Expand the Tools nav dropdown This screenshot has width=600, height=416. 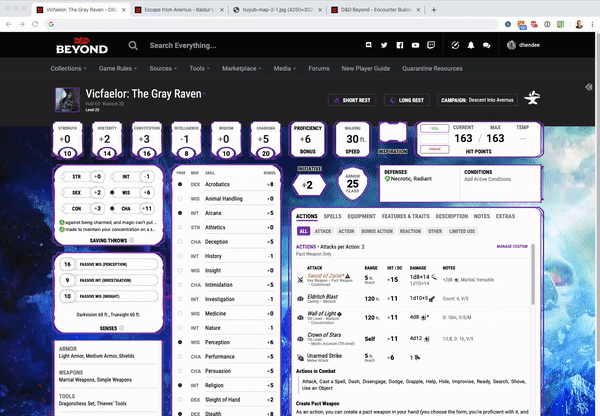(x=199, y=69)
